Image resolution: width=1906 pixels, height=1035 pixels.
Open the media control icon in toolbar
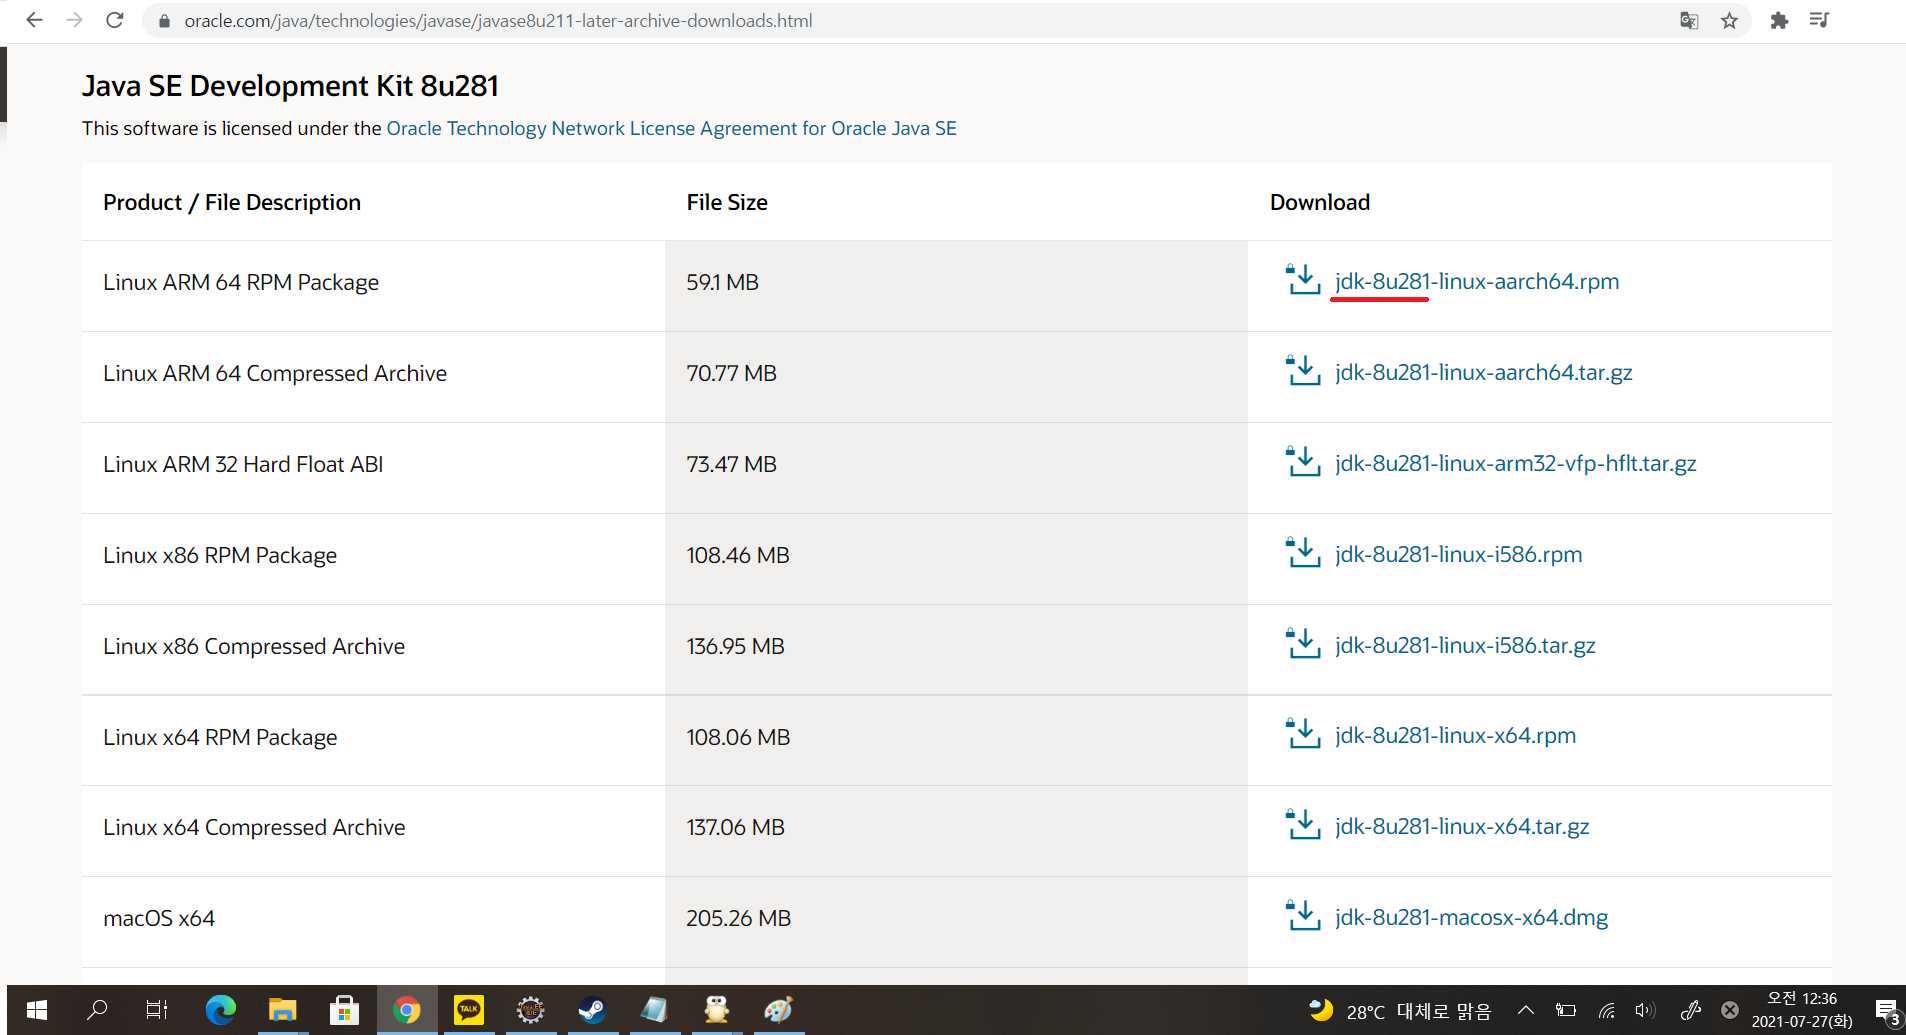[1819, 21]
